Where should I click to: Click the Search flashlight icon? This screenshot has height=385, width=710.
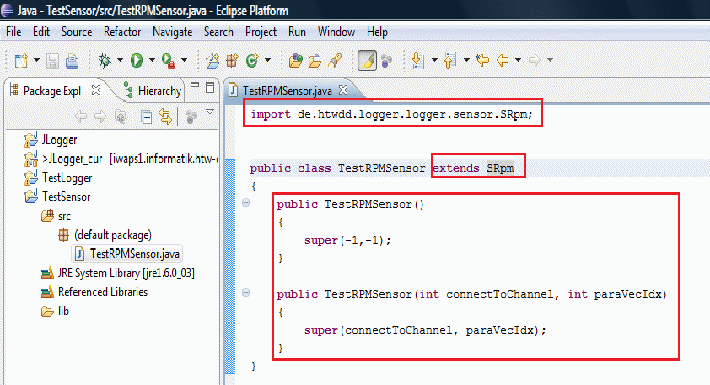[335, 61]
